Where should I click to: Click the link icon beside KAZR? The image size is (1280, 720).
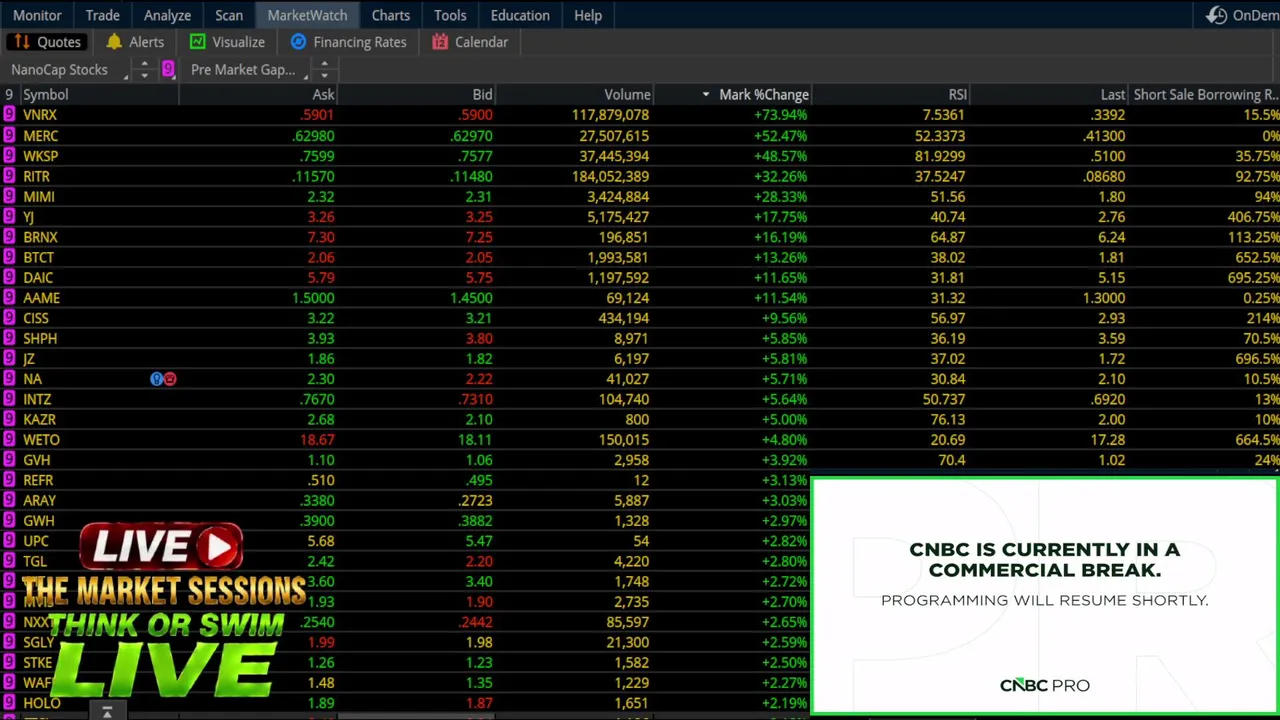coord(9,419)
